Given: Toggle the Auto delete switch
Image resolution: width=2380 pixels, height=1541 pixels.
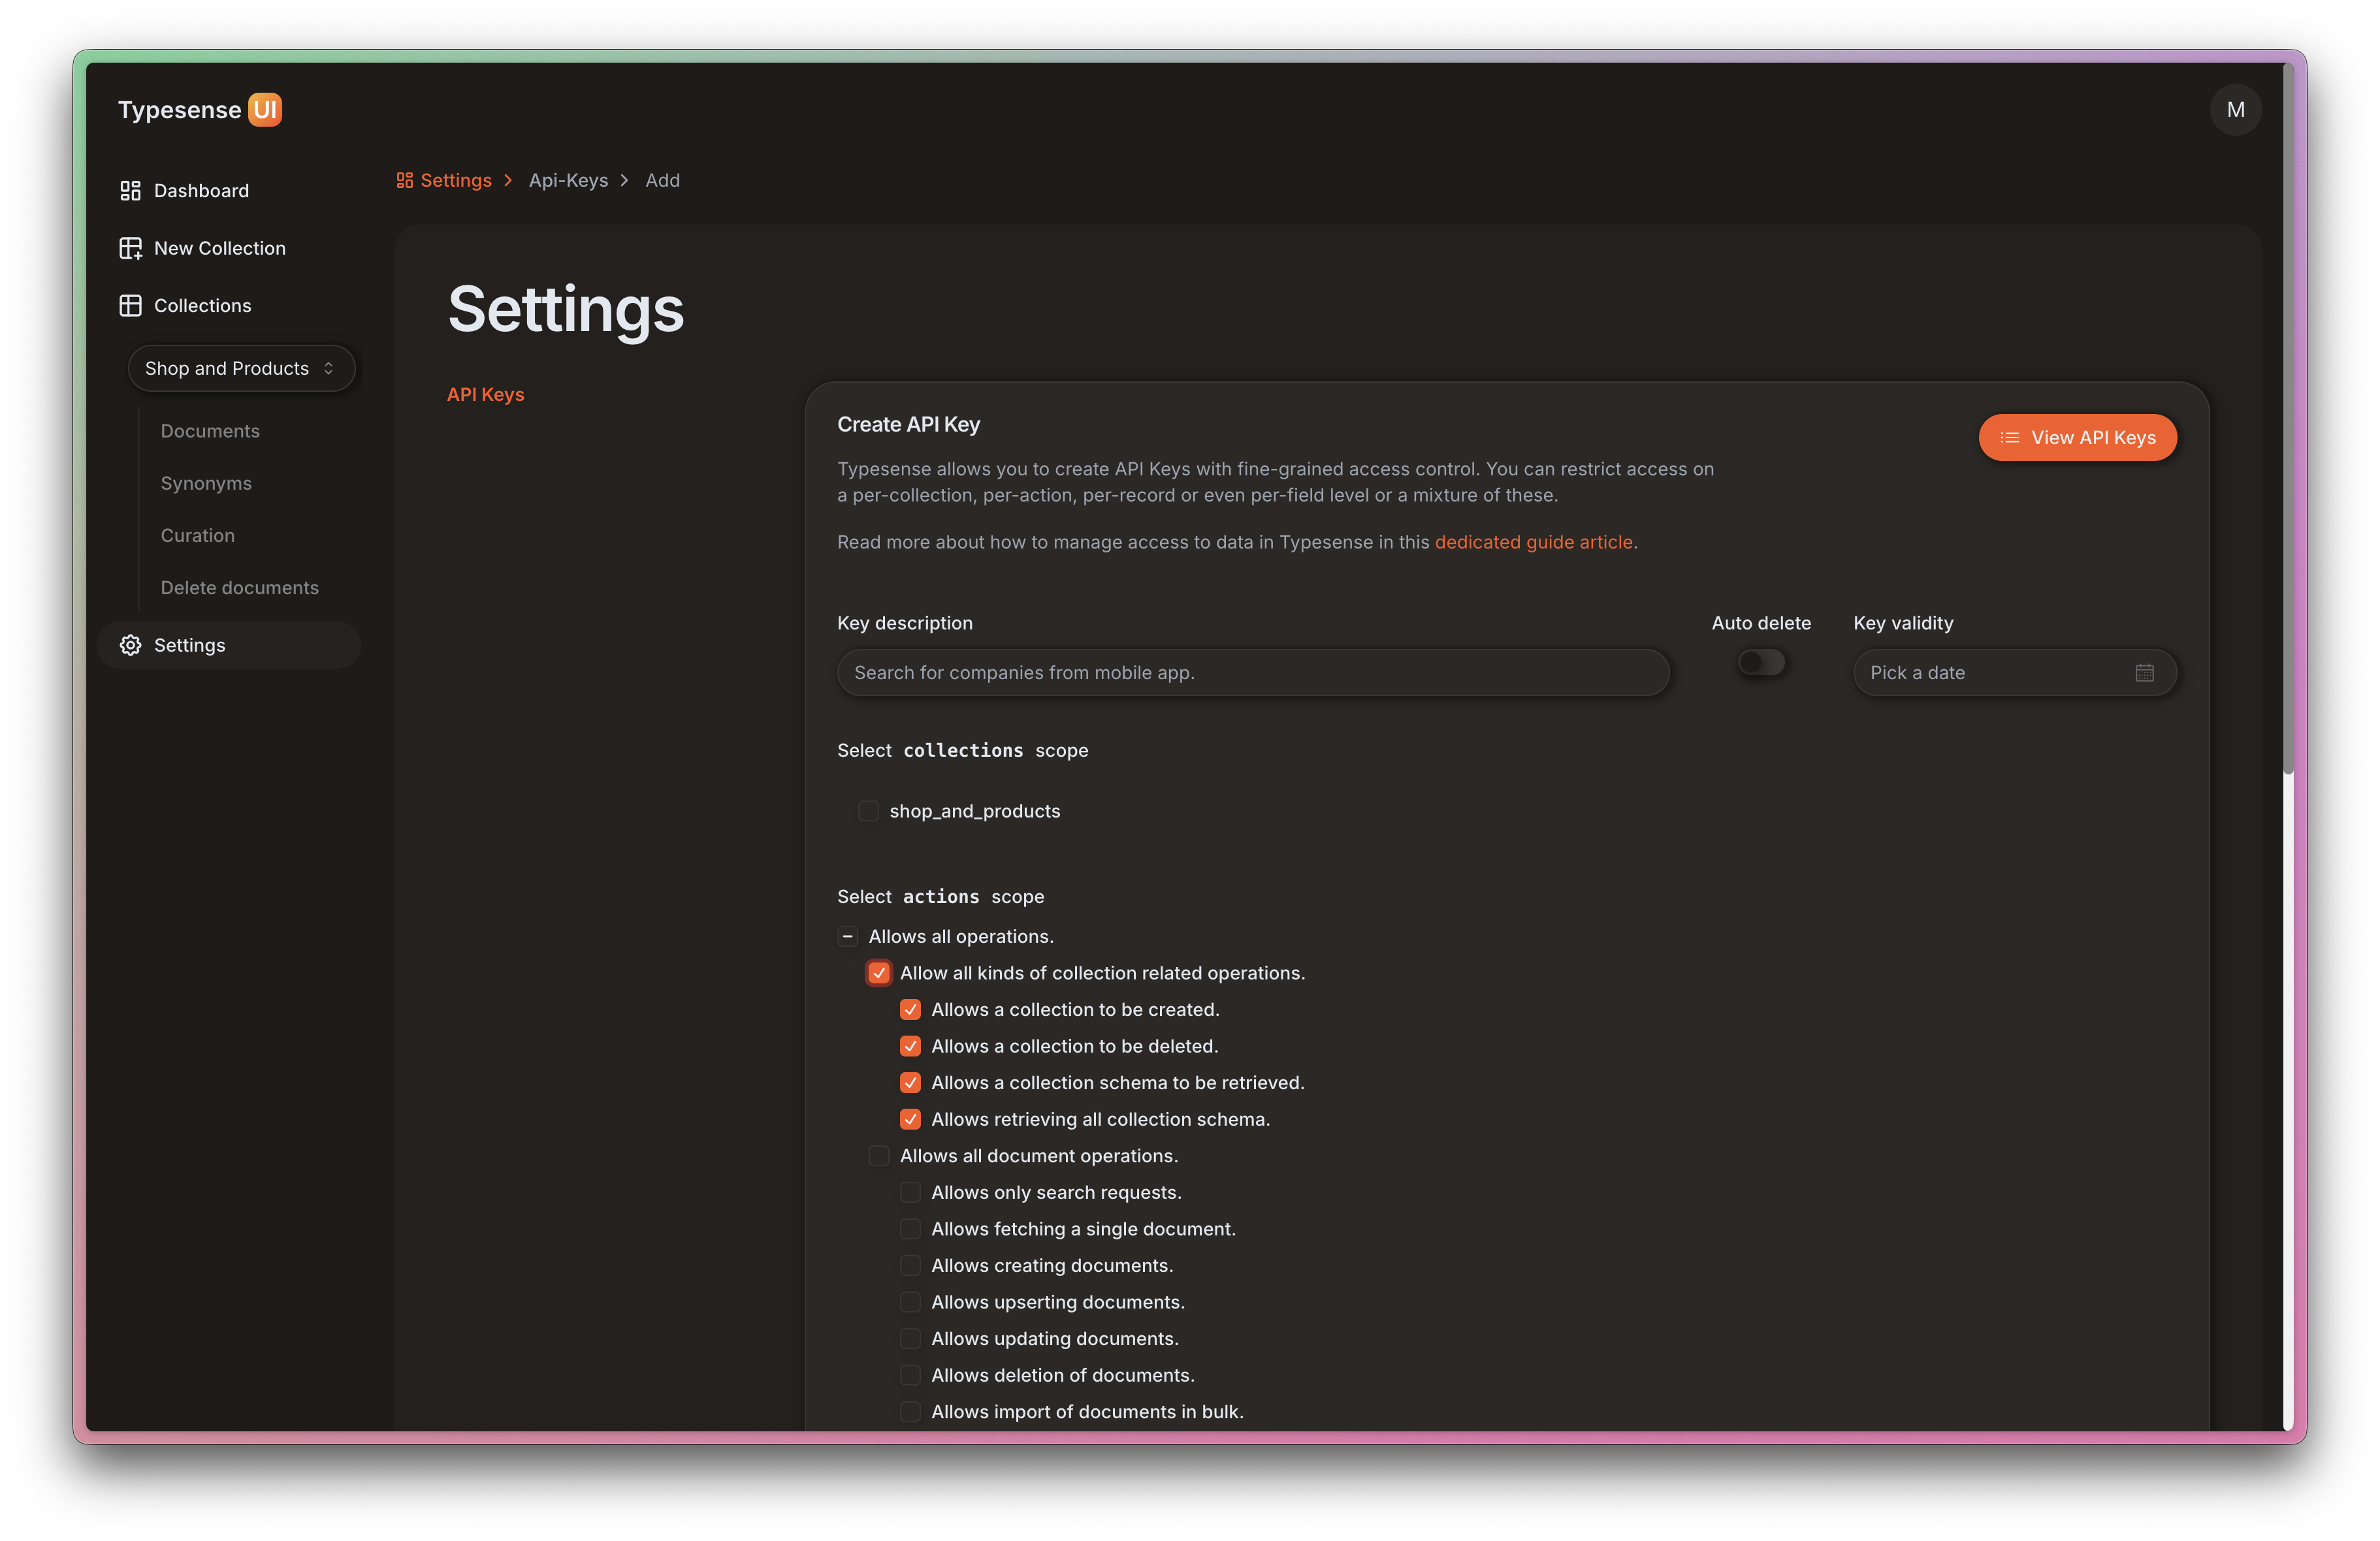Looking at the screenshot, I should click(x=1761, y=662).
